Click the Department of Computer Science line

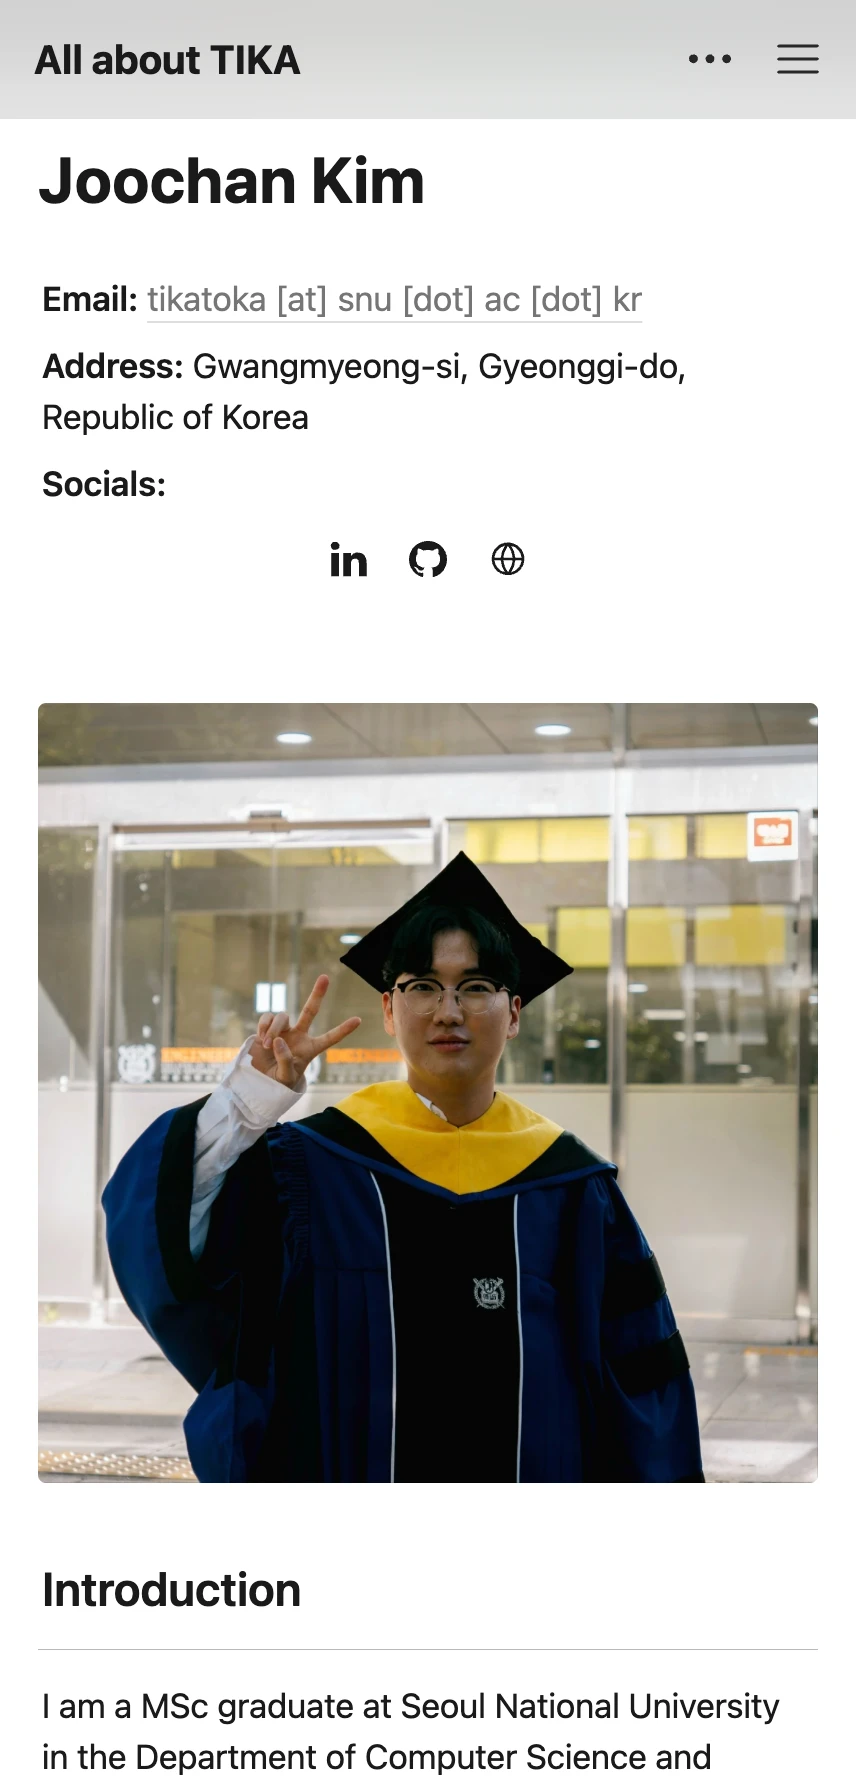[376, 1757]
